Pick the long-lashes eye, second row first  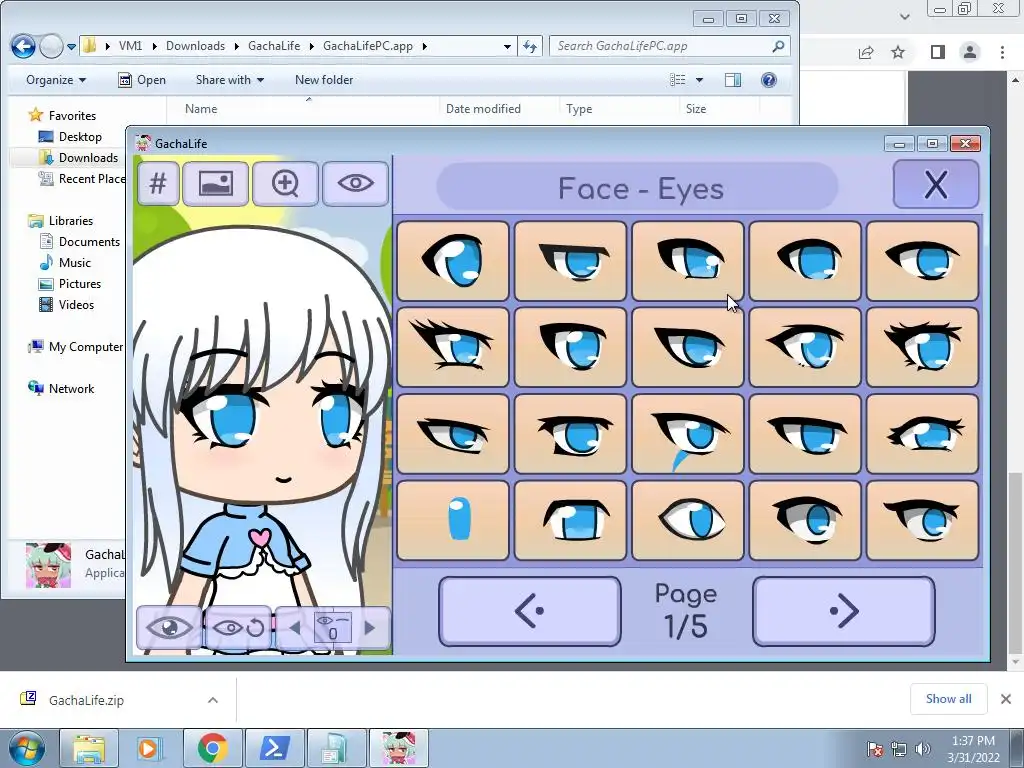[453, 347]
